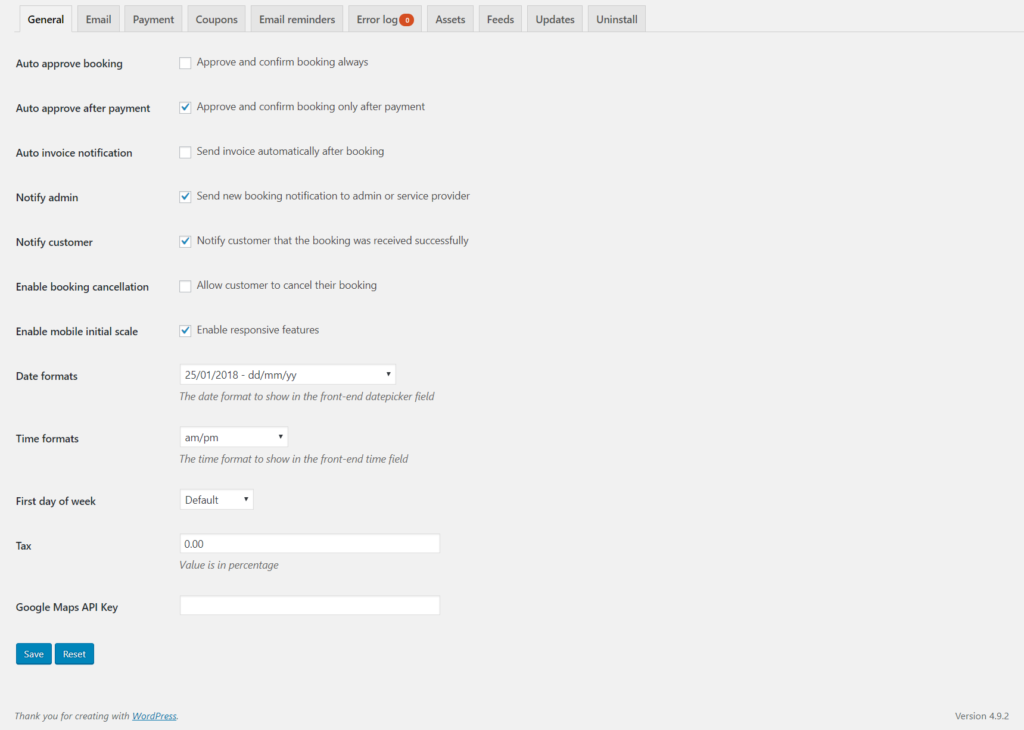Image resolution: width=1024 pixels, height=730 pixels.
Task: Allow customers to cancel their booking
Action: pyautogui.click(x=185, y=285)
